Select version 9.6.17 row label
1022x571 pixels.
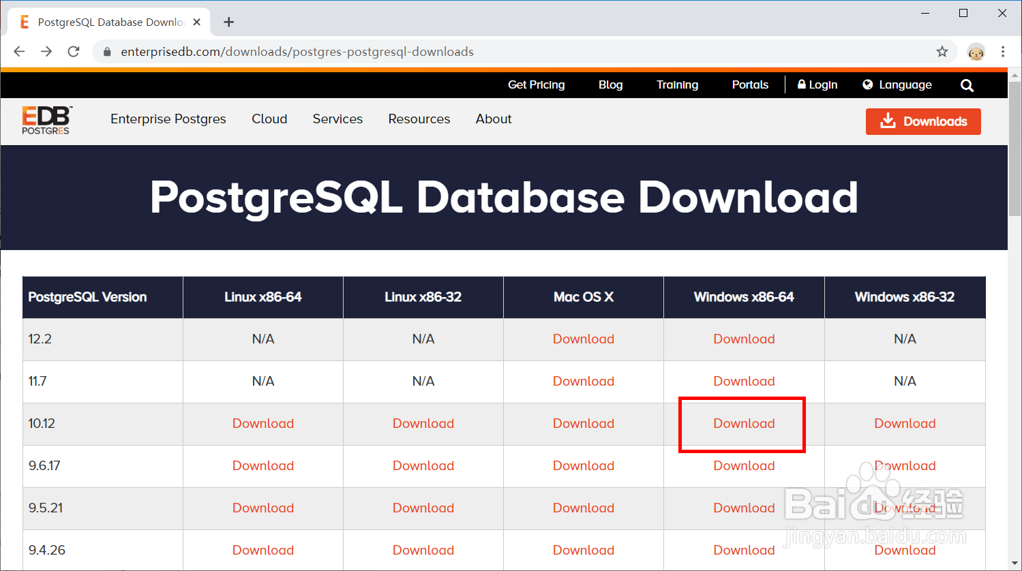point(44,465)
